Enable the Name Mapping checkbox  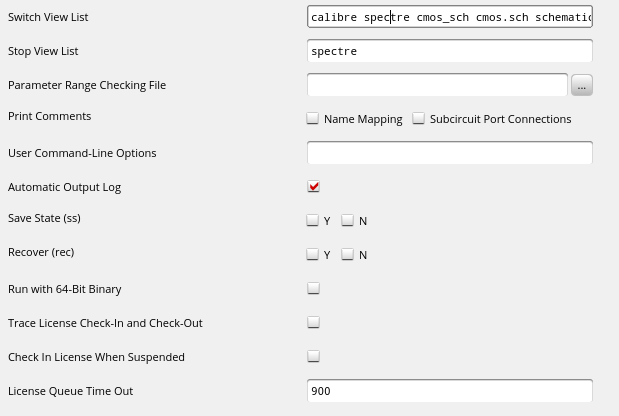tap(313, 119)
